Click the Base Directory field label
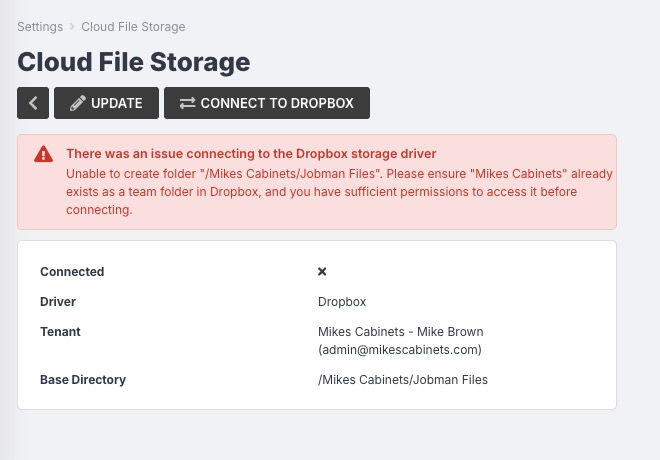The width and height of the screenshot is (660, 460). tap(83, 380)
